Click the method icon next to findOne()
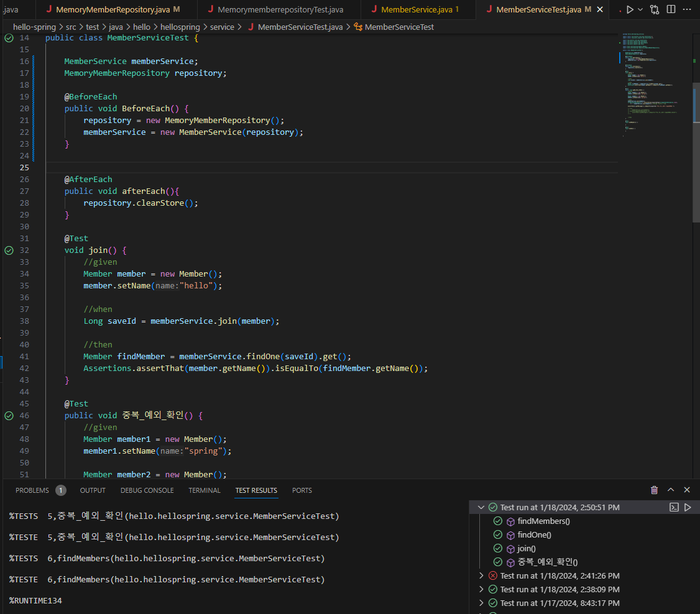 pyautogui.click(x=511, y=535)
